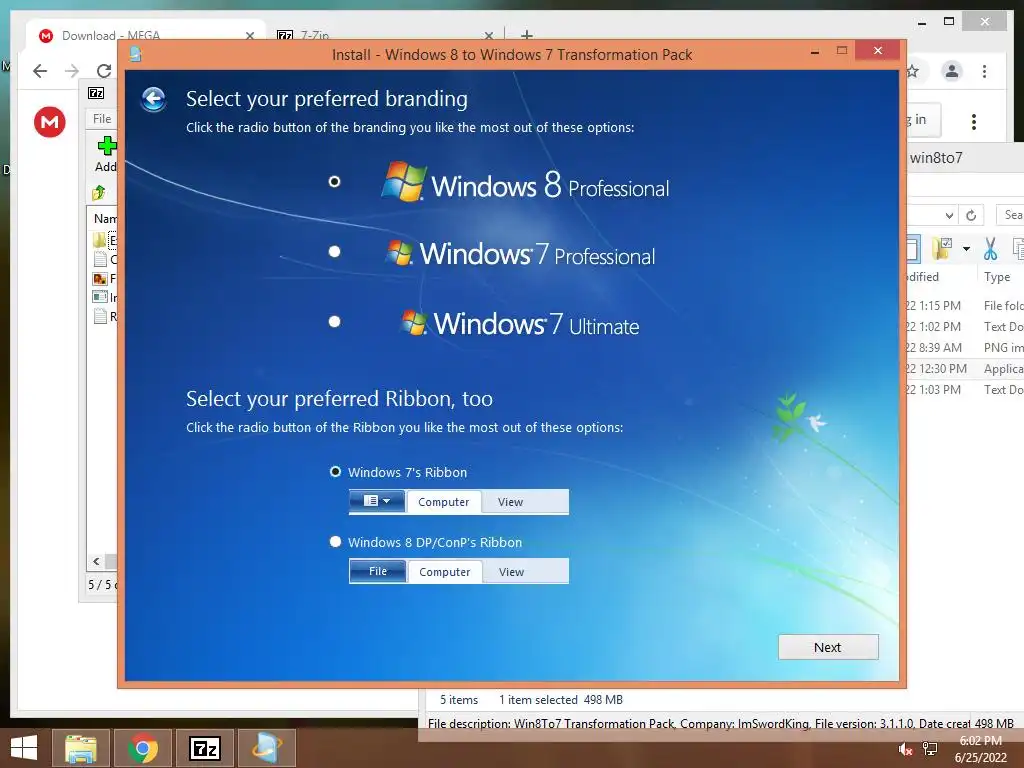Open MEGA page three-dot options menu
Viewport: 1024px width, 768px height.
(x=974, y=121)
